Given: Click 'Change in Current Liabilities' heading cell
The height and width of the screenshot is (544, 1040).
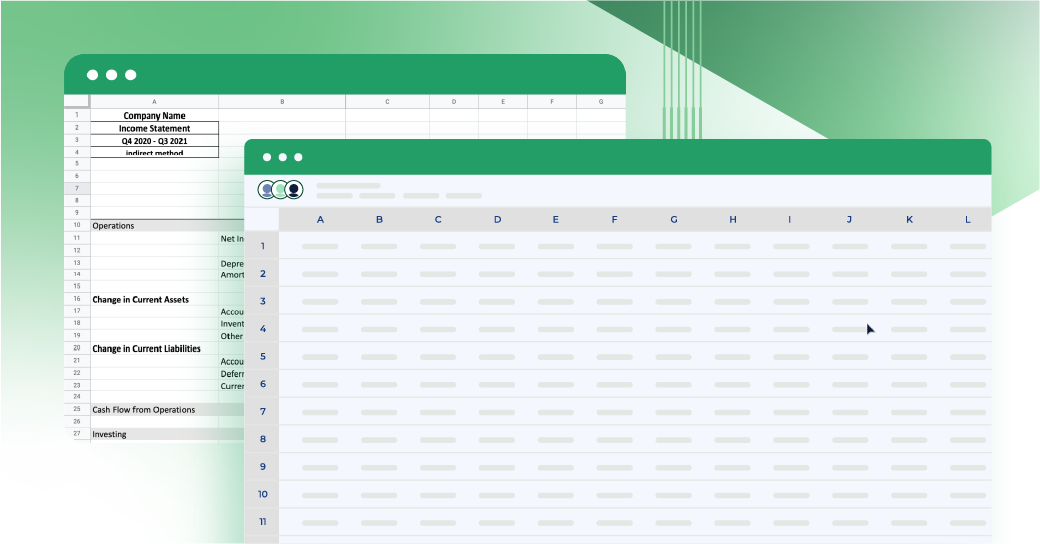Looking at the screenshot, I should pos(147,348).
